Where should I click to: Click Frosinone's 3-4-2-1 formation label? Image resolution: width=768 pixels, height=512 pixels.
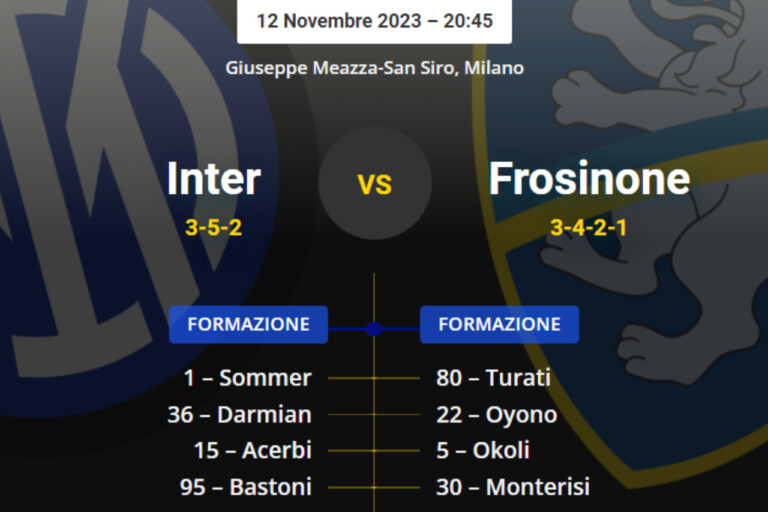coord(589,227)
